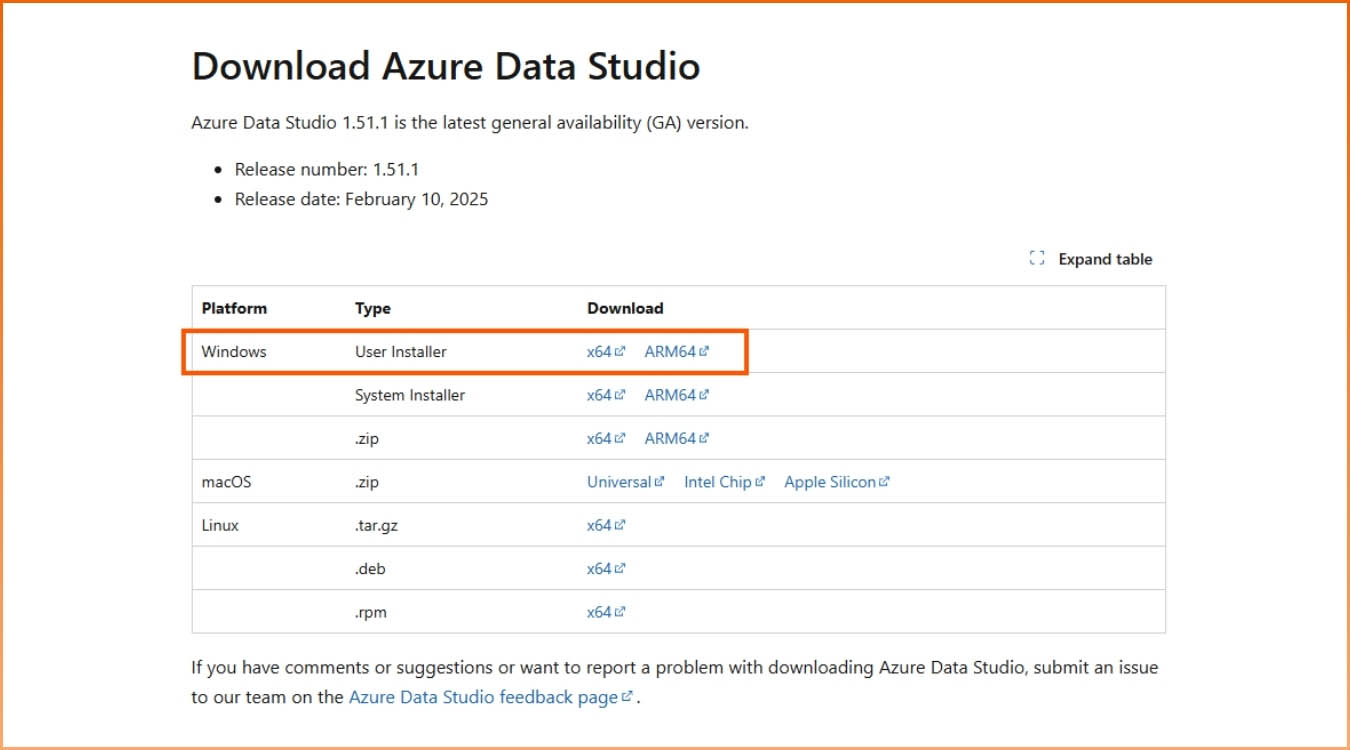Download macOS Intel Chip .zip
The height and width of the screenshot is (750, 1350).
(725, 482)
